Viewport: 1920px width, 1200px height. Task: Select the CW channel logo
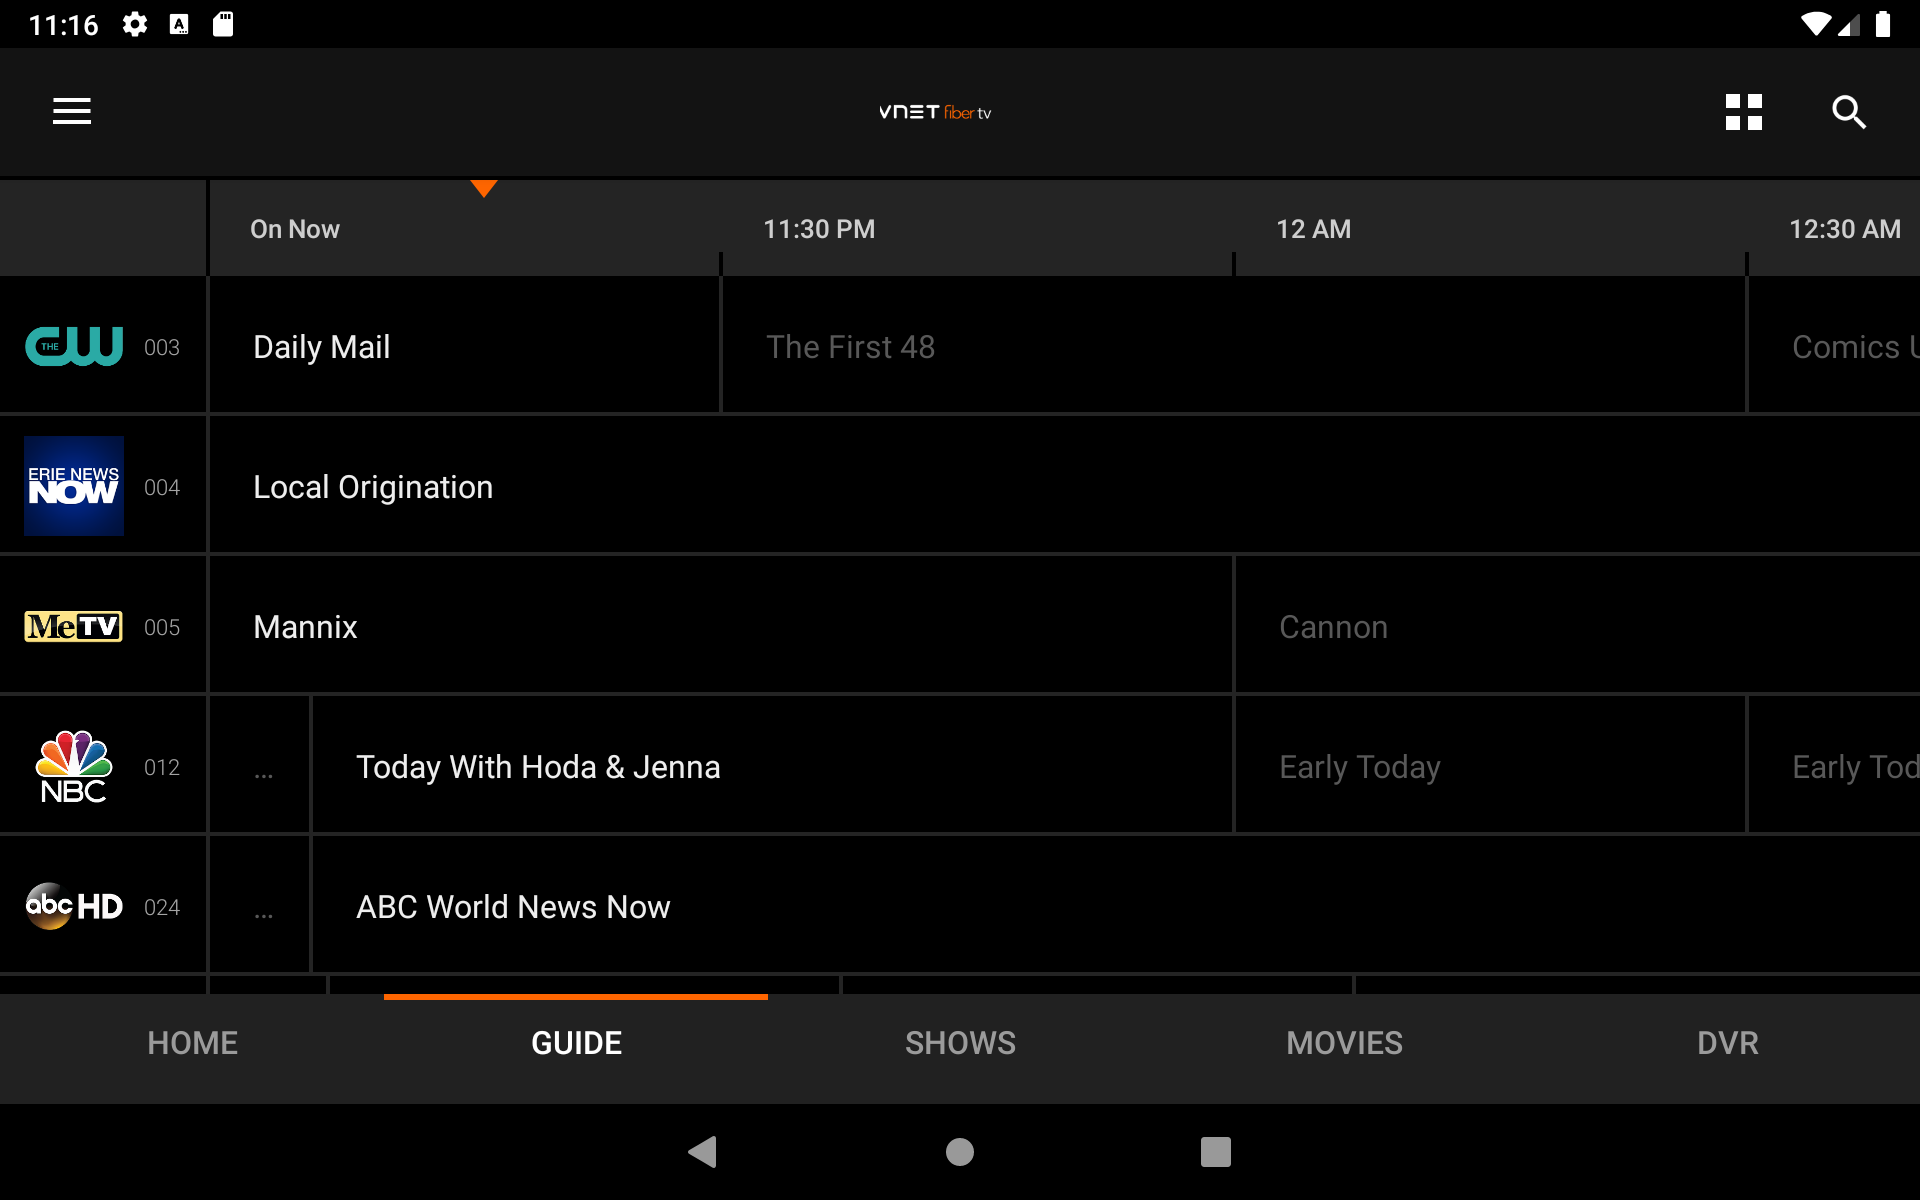click(x=73, y=346)
